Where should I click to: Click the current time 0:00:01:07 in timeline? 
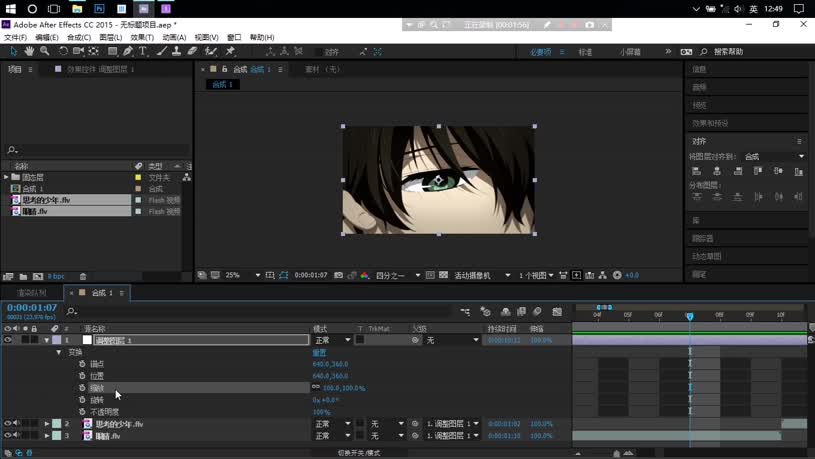32,308
